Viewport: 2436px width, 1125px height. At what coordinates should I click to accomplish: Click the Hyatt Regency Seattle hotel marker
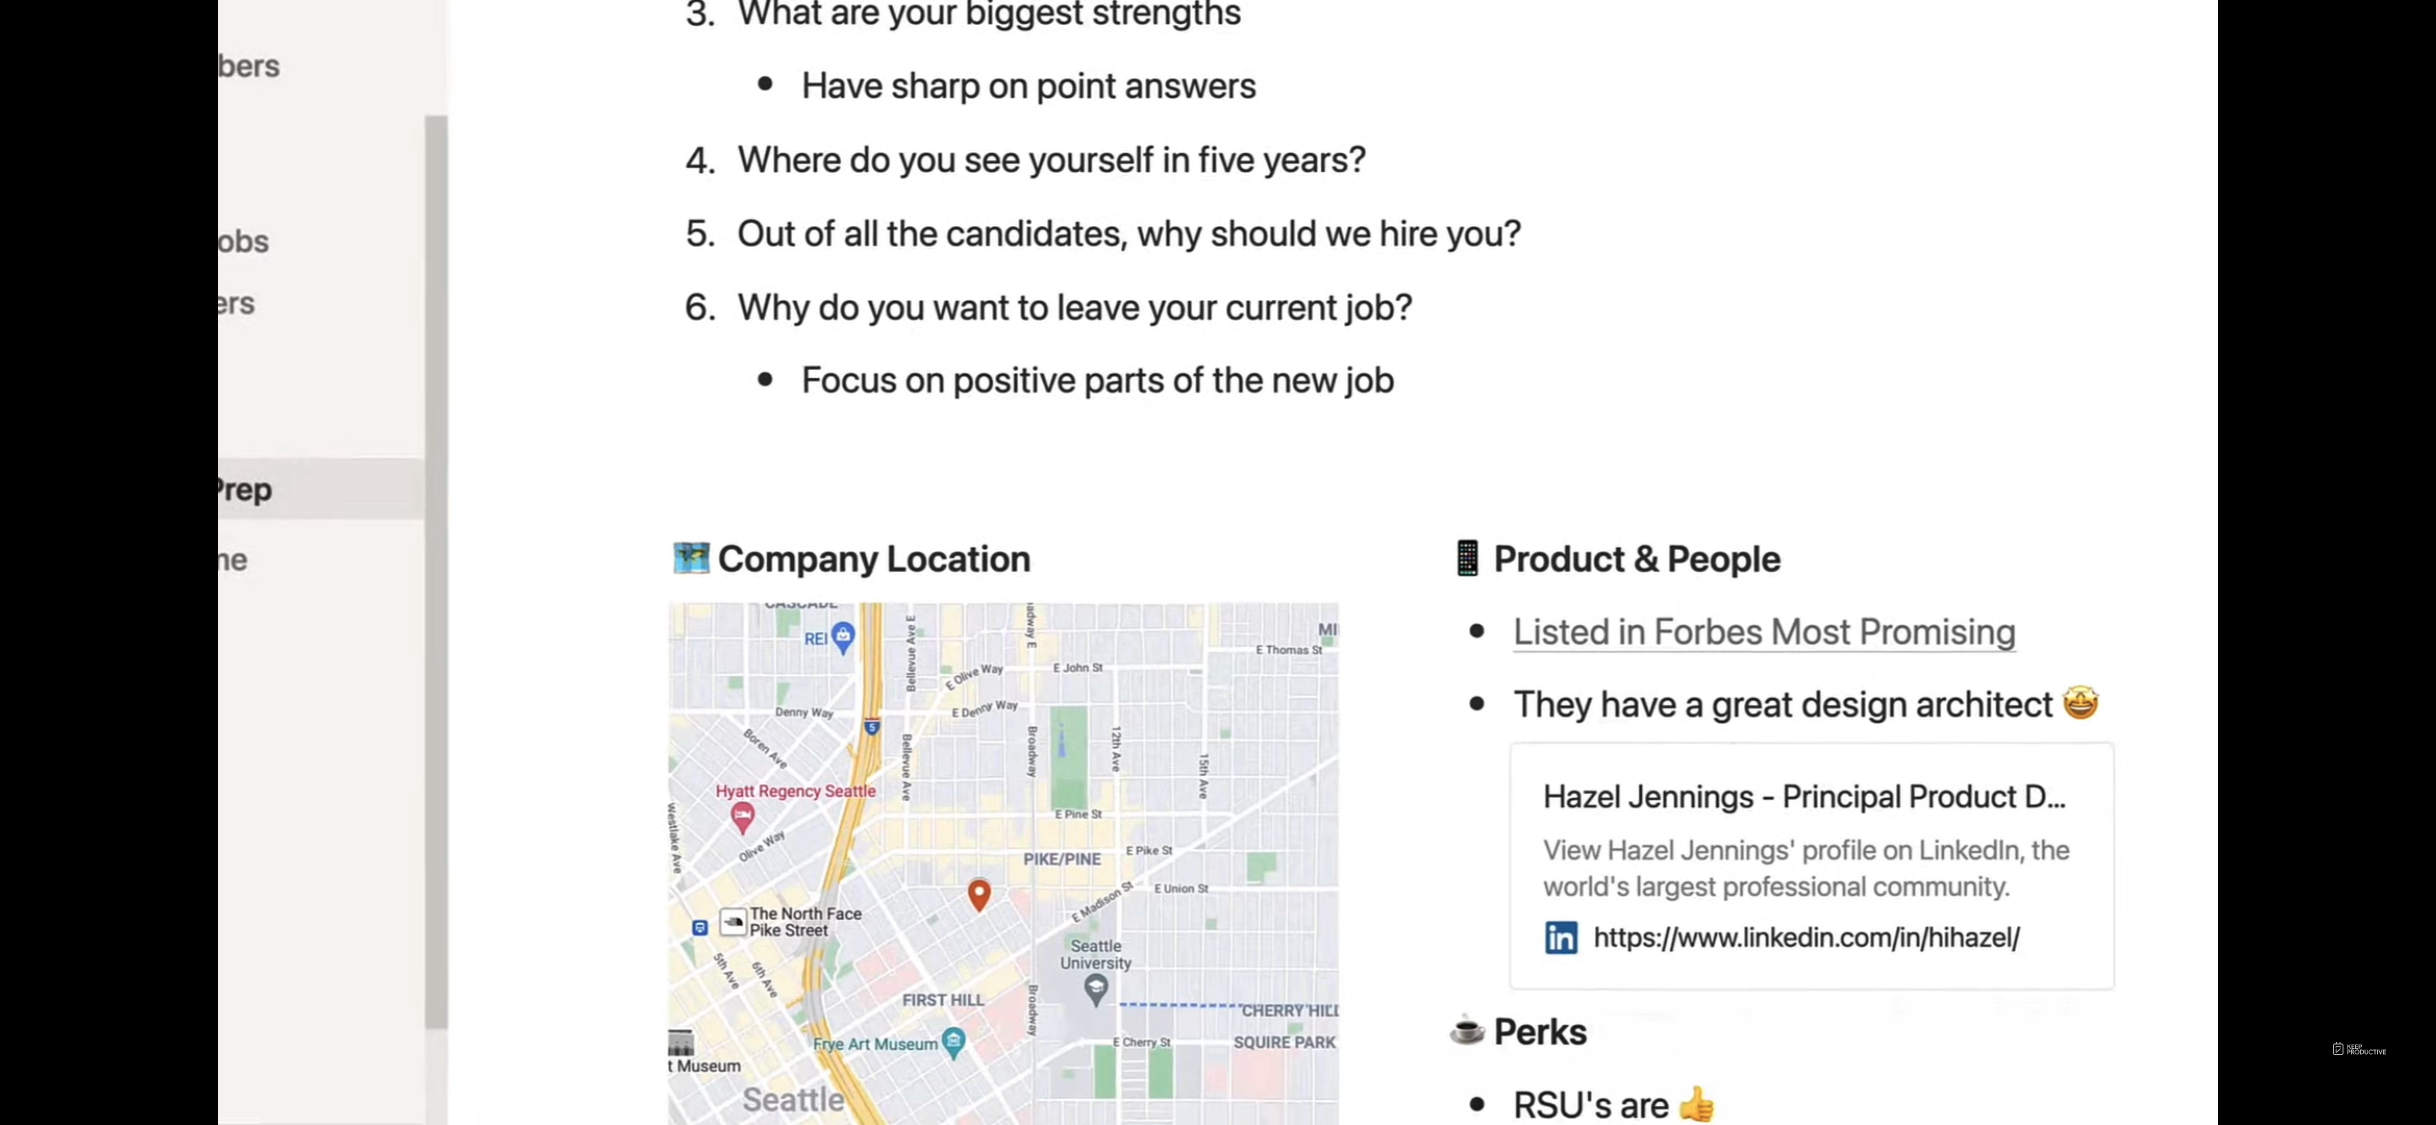(742, 817)
